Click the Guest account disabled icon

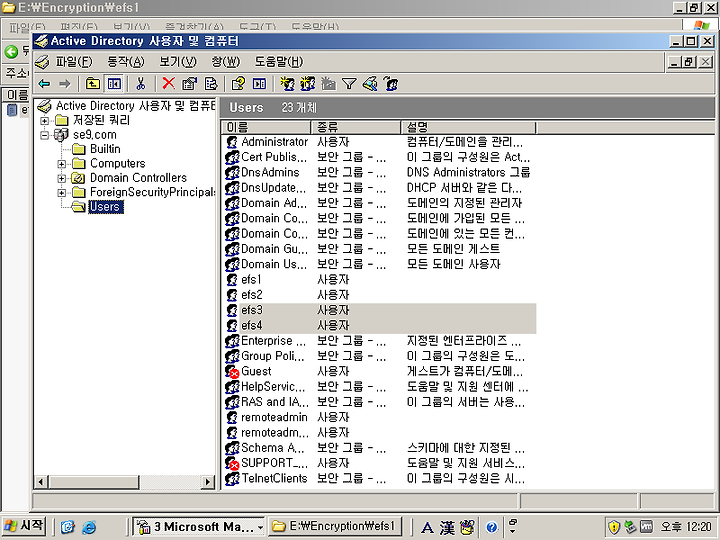(x=232, y=371)
